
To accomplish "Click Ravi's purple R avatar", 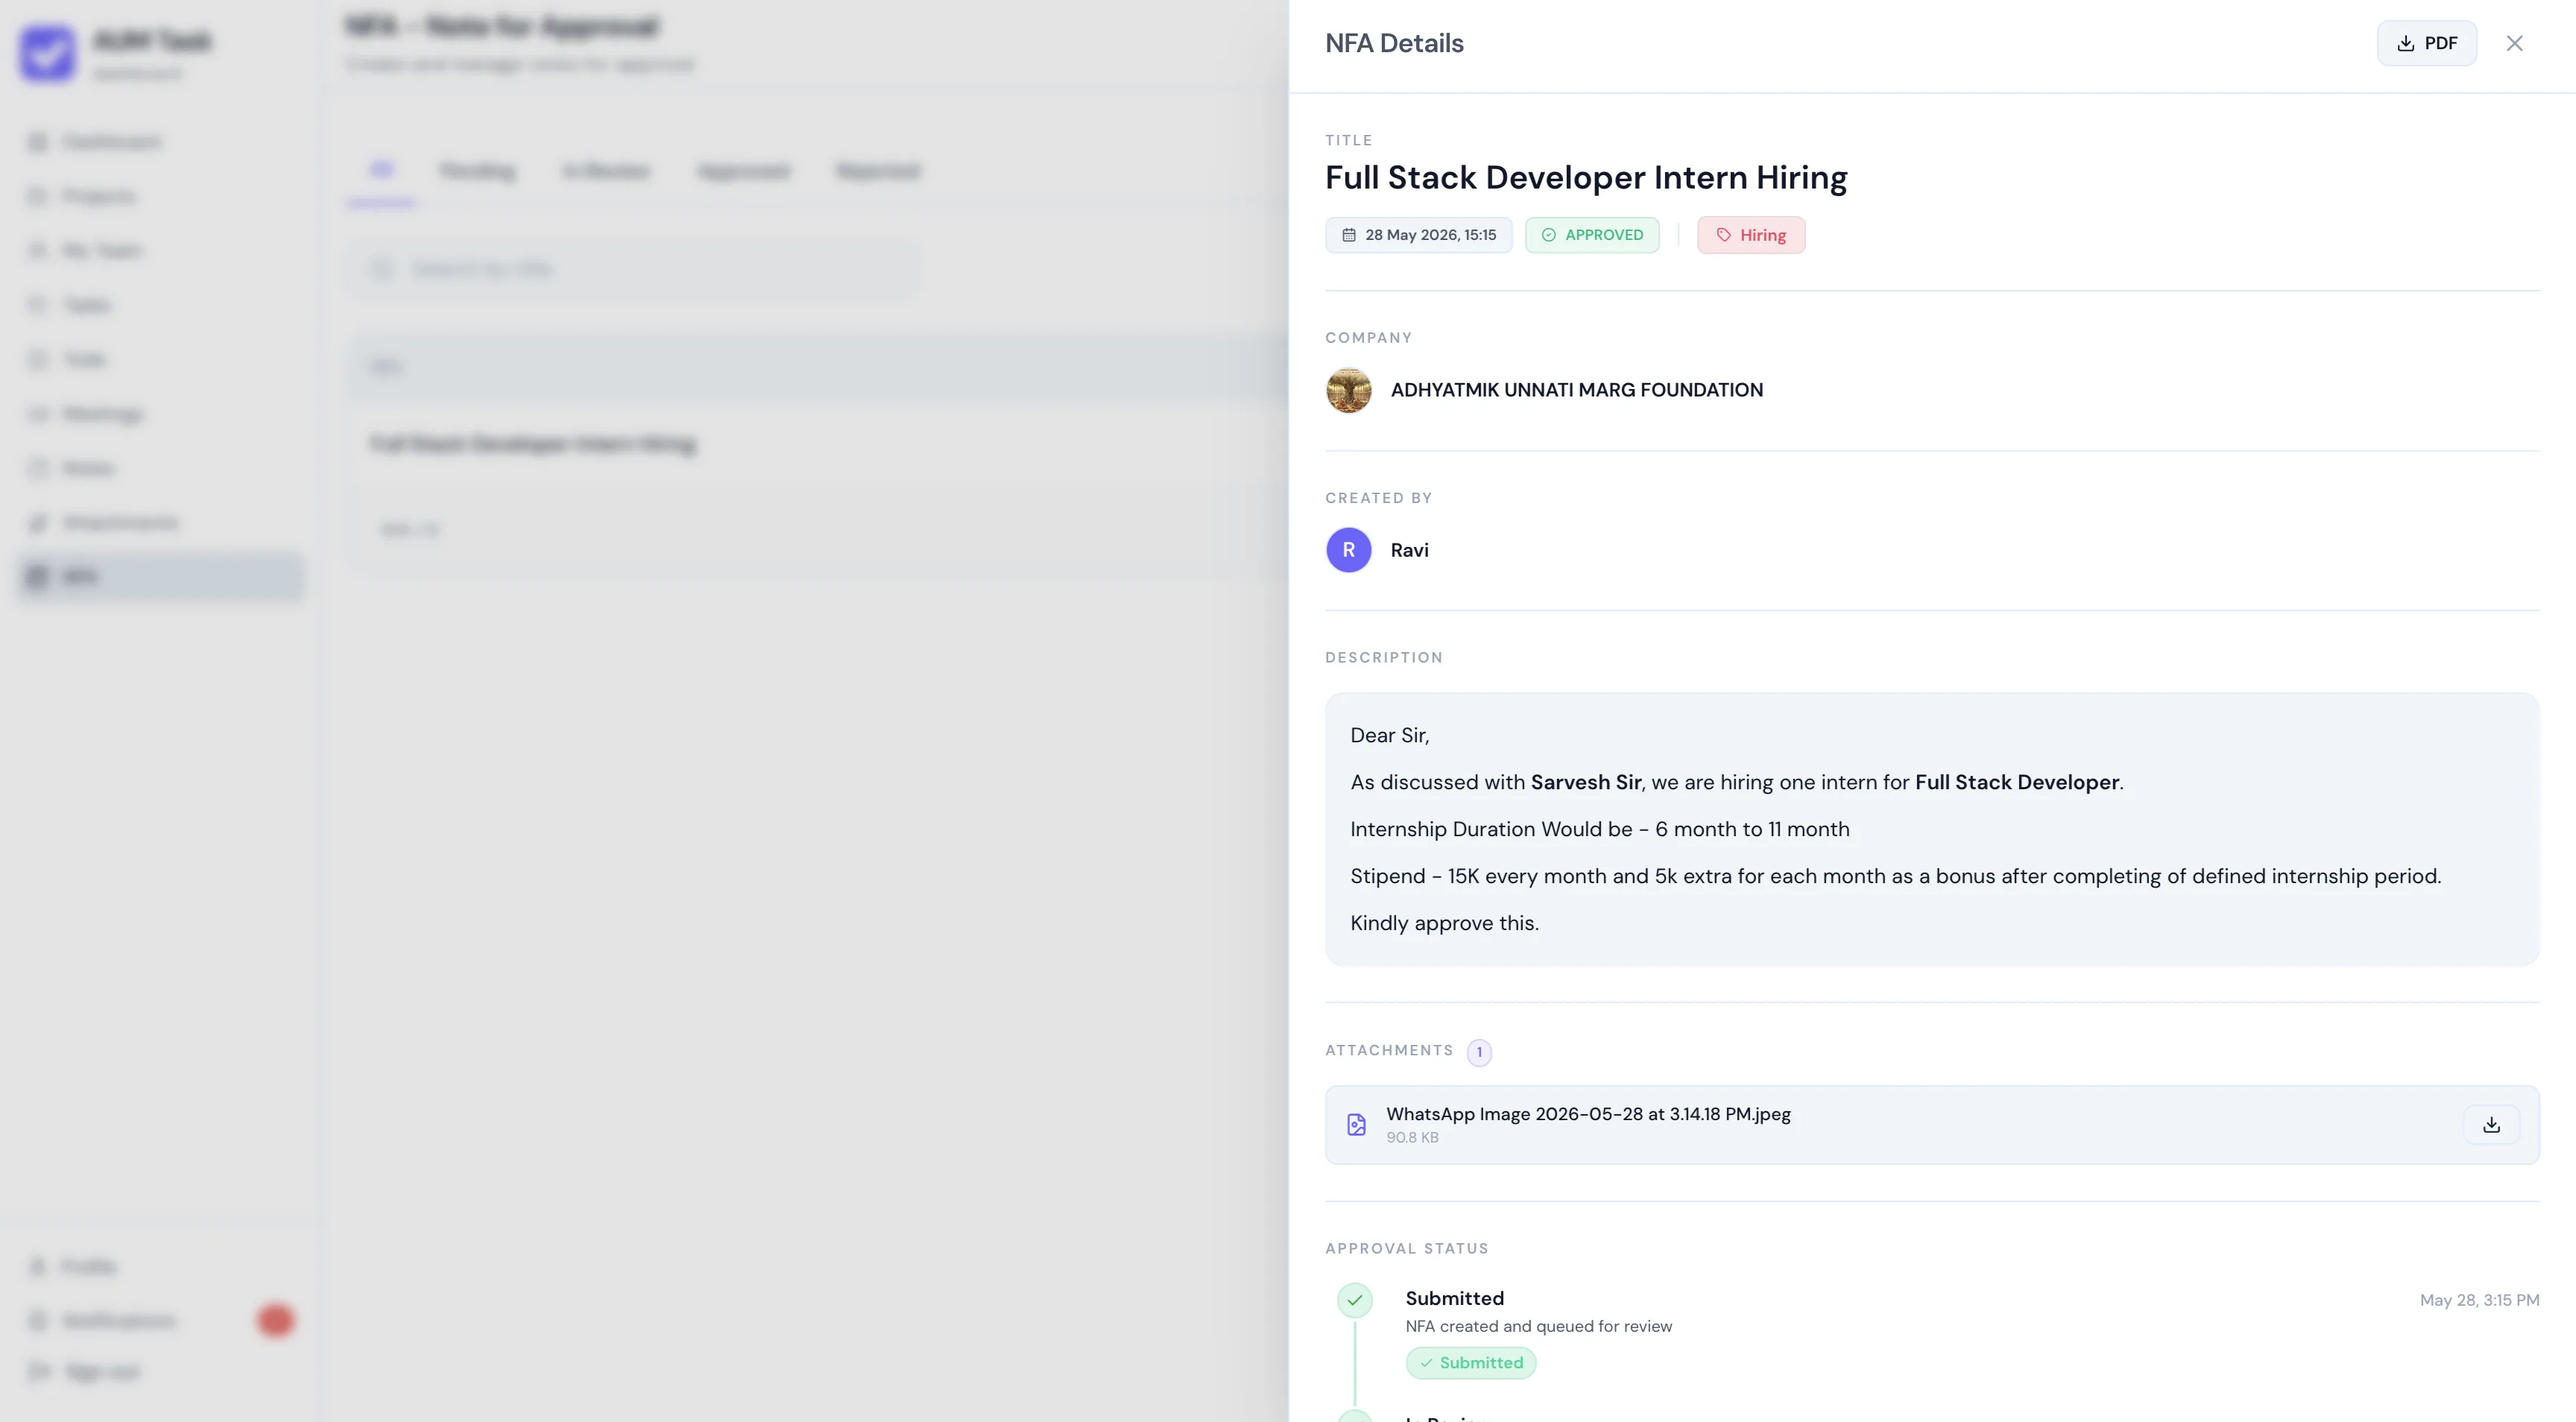I will [1348, 550].
